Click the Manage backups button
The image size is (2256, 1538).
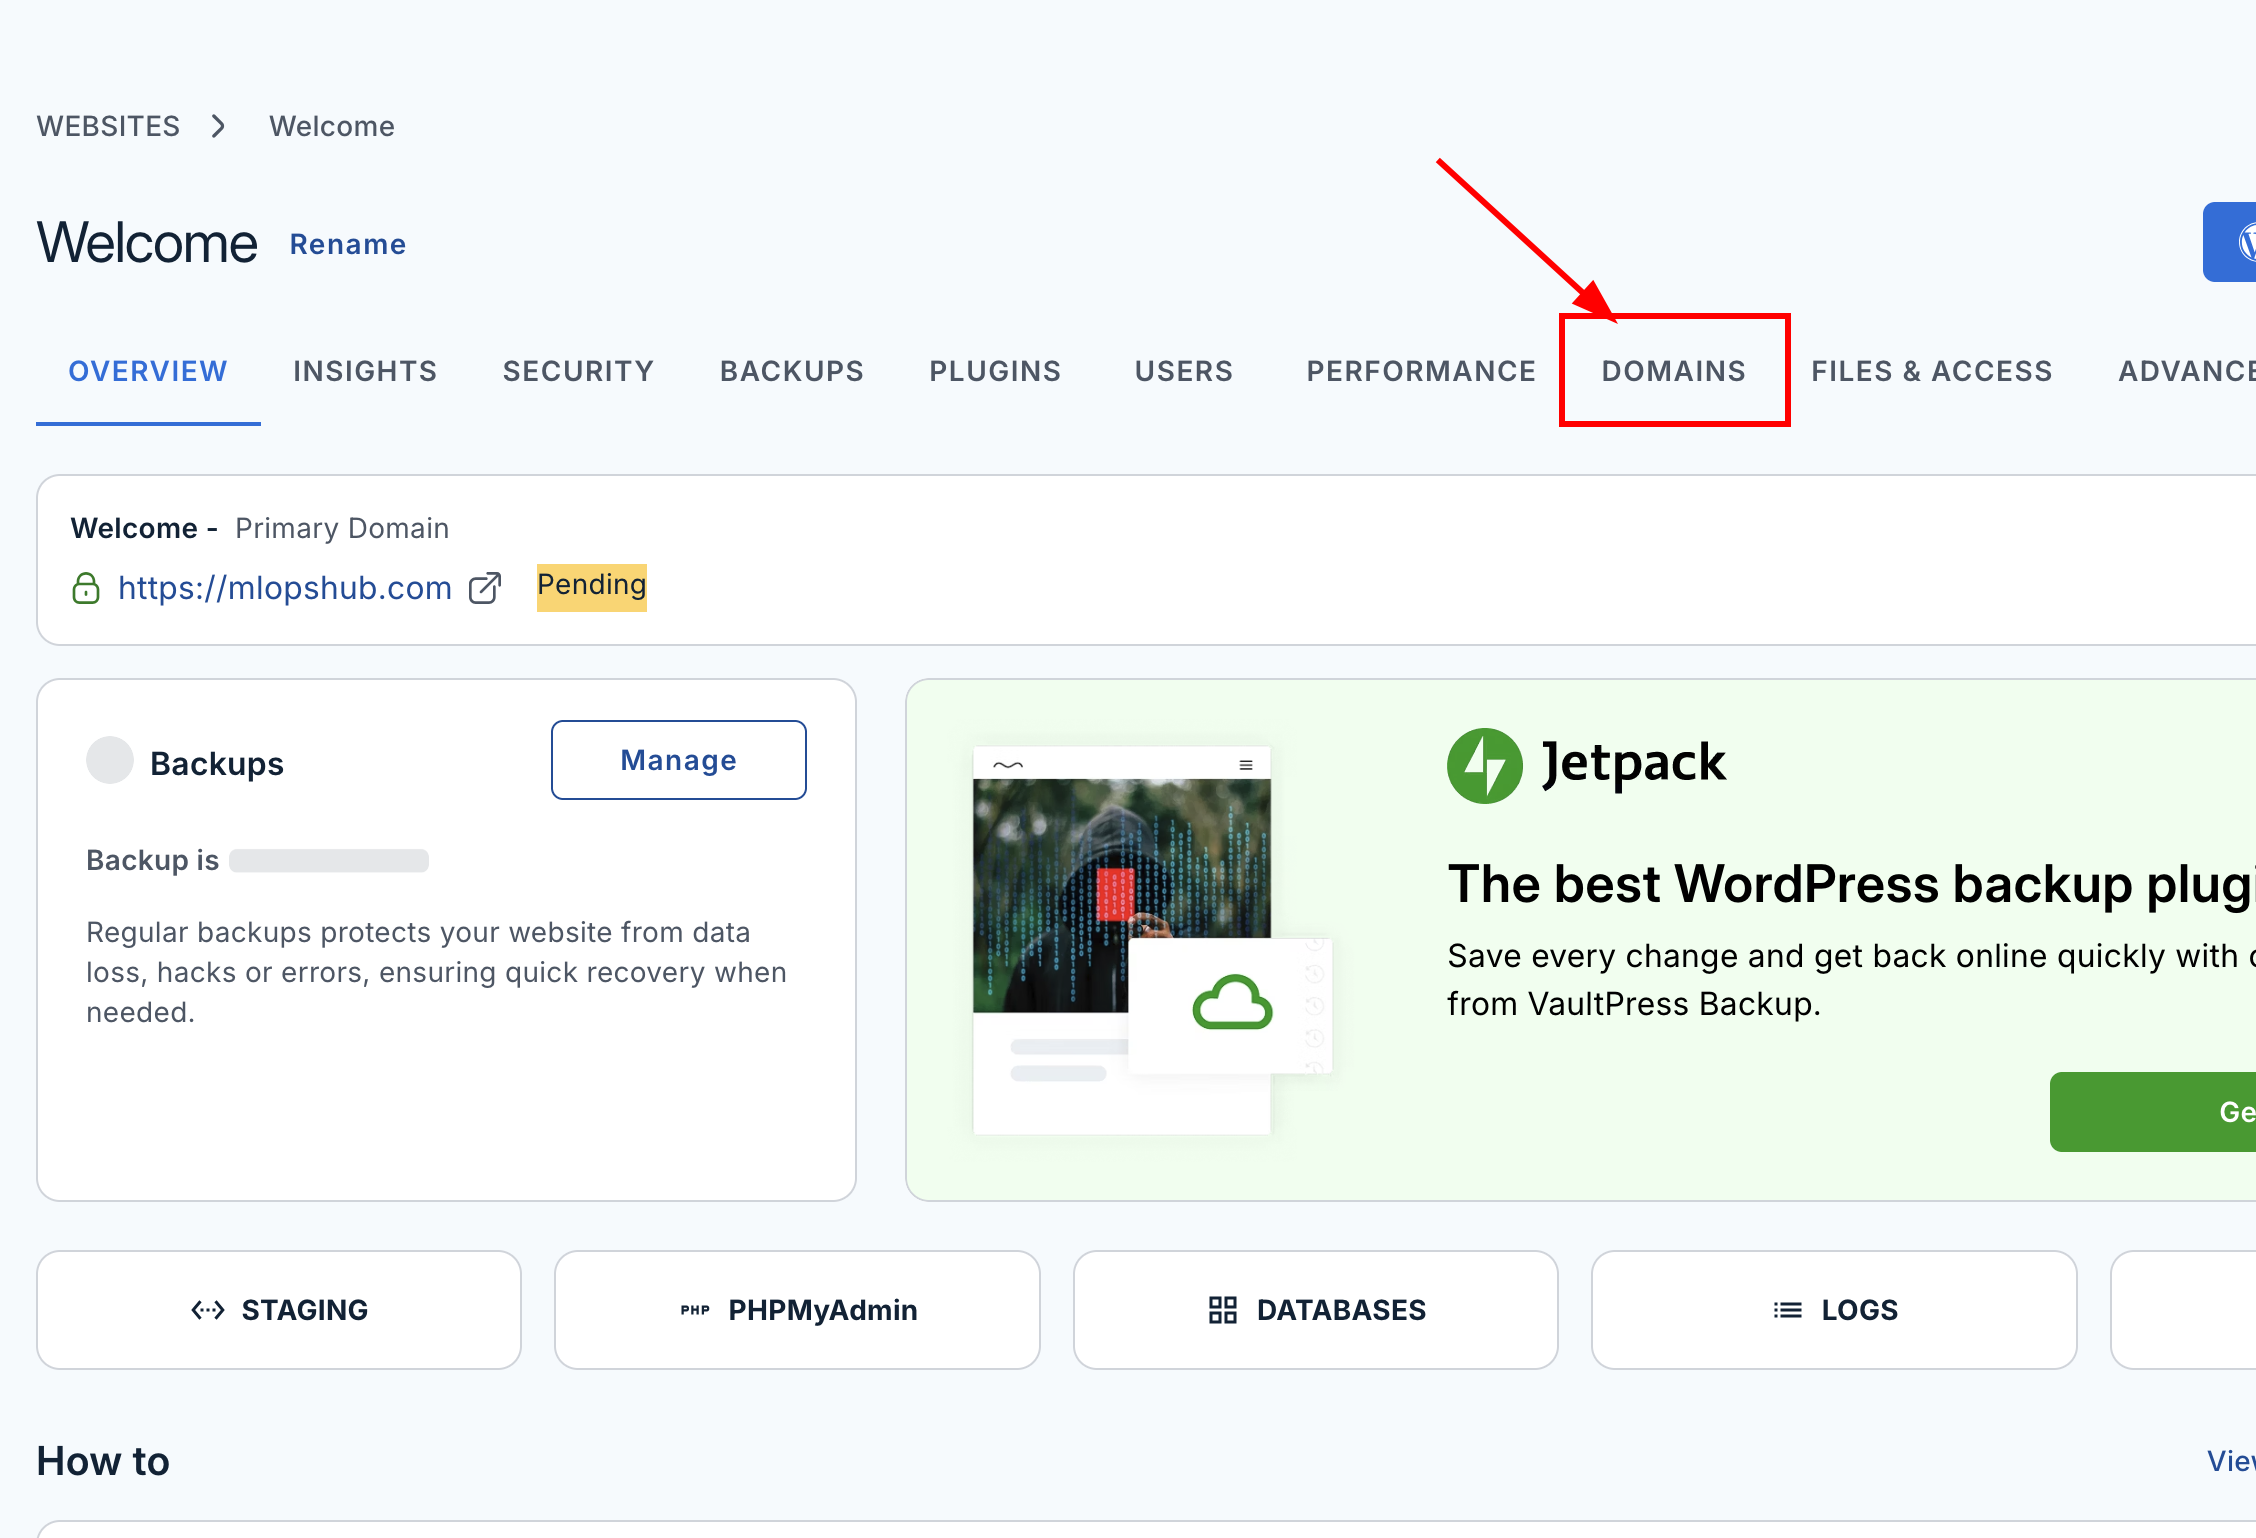coord(679,760)
